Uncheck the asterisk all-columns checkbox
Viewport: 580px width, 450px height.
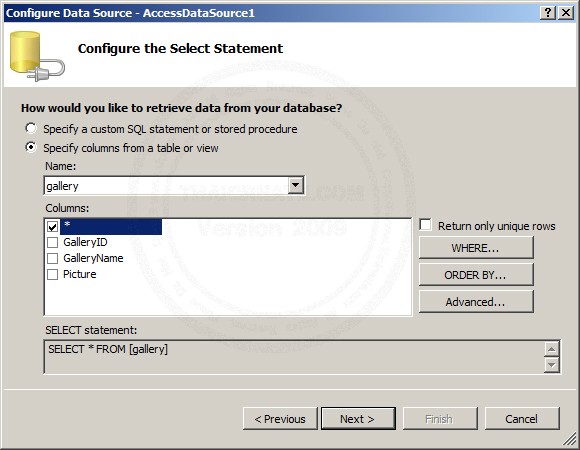coord(53,226)
